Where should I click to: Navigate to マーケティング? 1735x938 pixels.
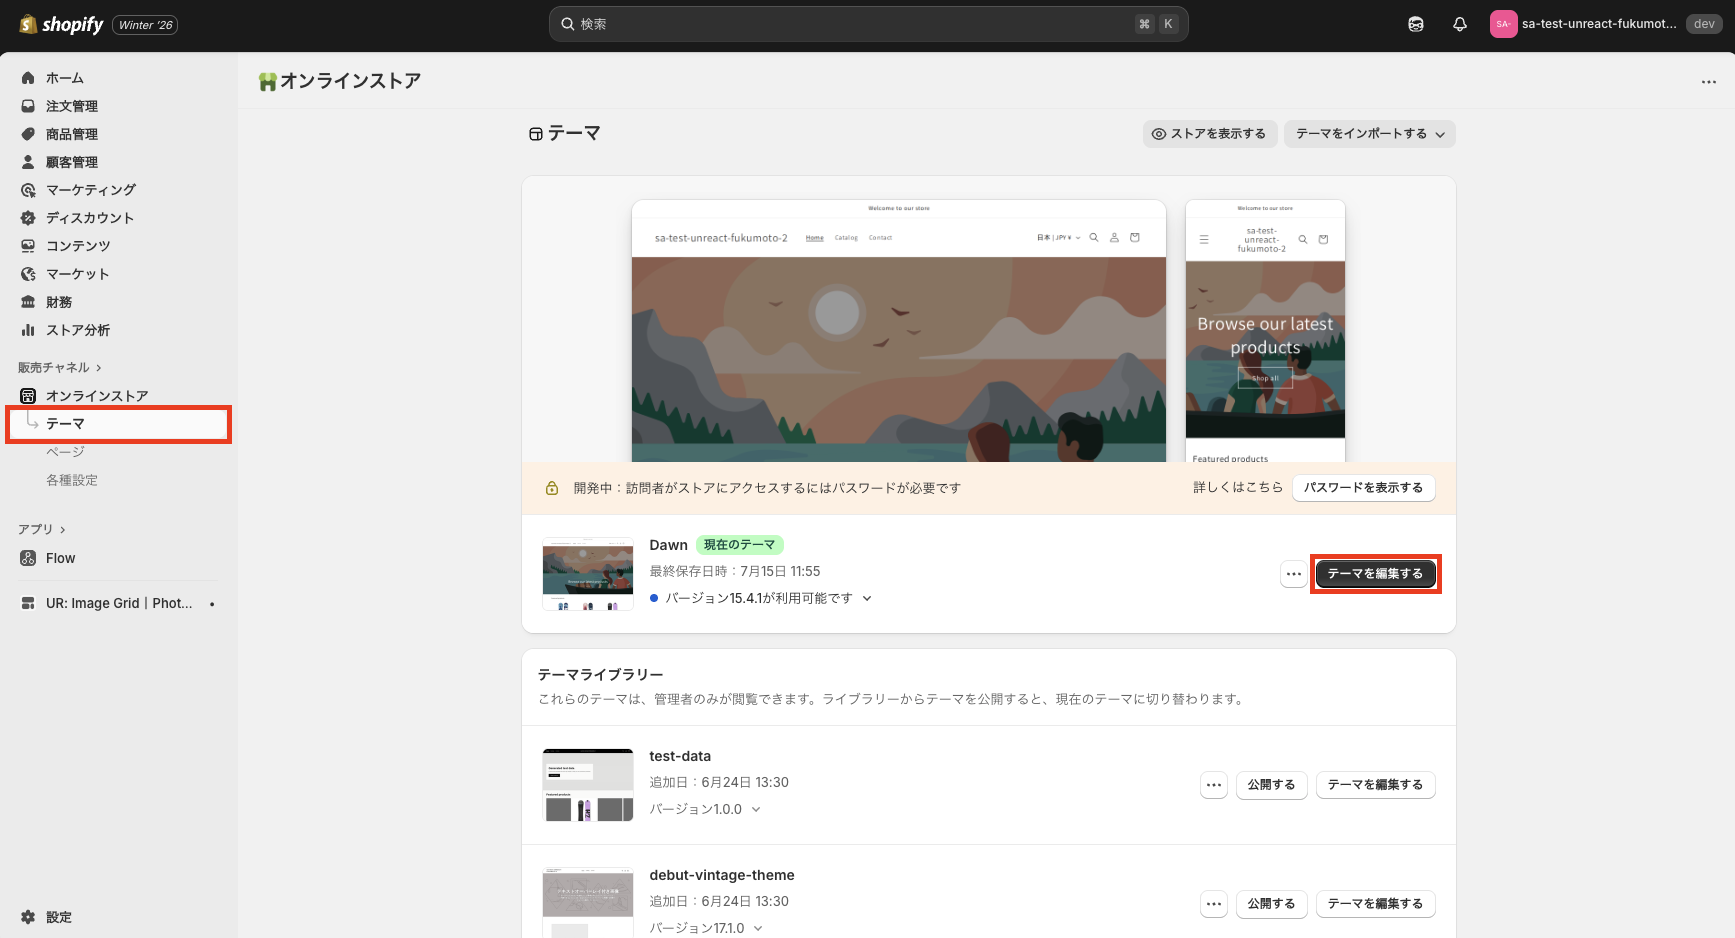point(91,189)
